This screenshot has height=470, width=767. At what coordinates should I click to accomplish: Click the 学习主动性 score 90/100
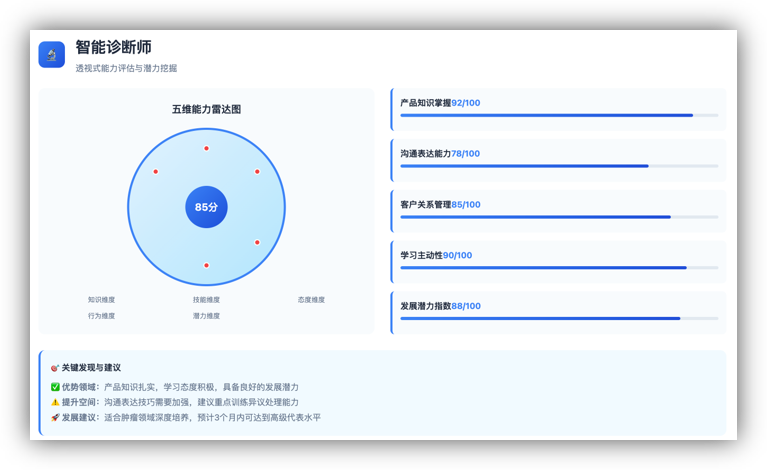pyautogui.click(x=457, y=255)
